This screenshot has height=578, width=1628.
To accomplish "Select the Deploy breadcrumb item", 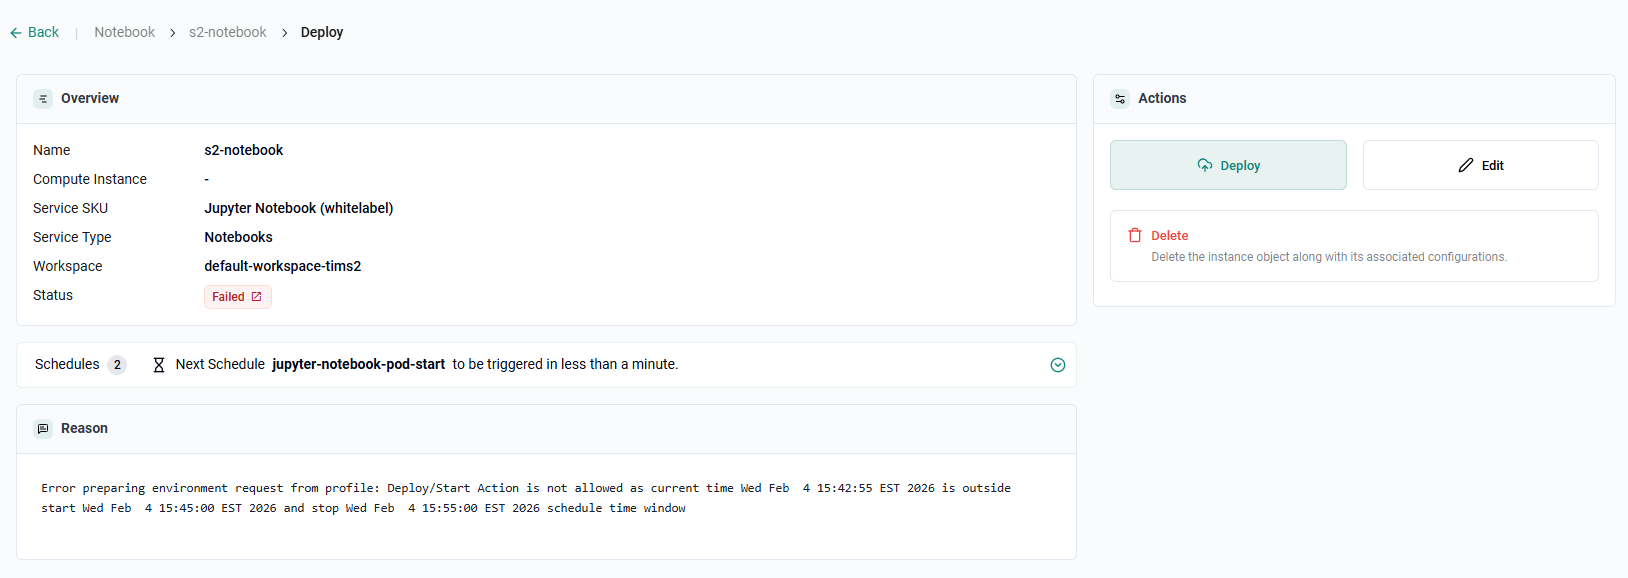I will (322, 32).
